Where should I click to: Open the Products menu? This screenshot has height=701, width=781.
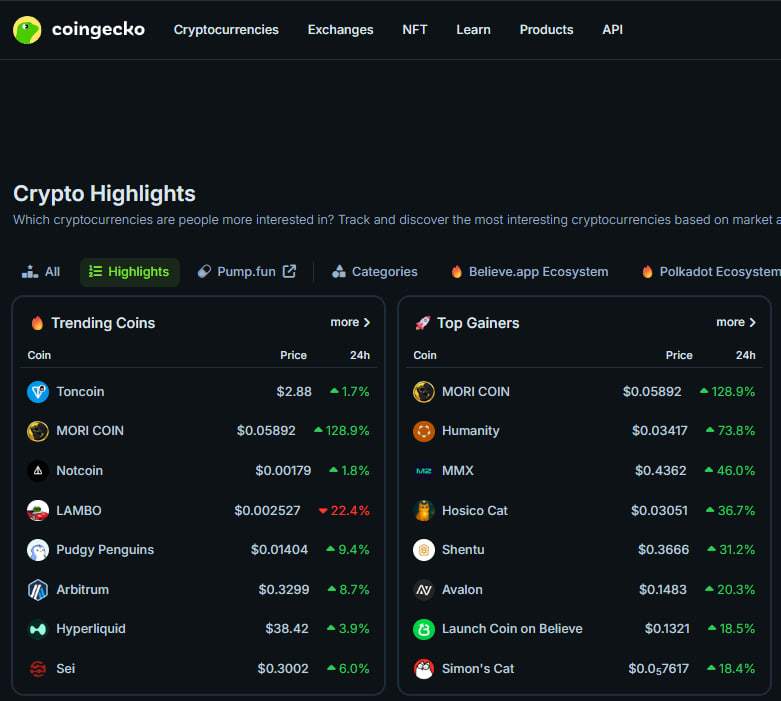pyautogui.click(x=546, y=30)
